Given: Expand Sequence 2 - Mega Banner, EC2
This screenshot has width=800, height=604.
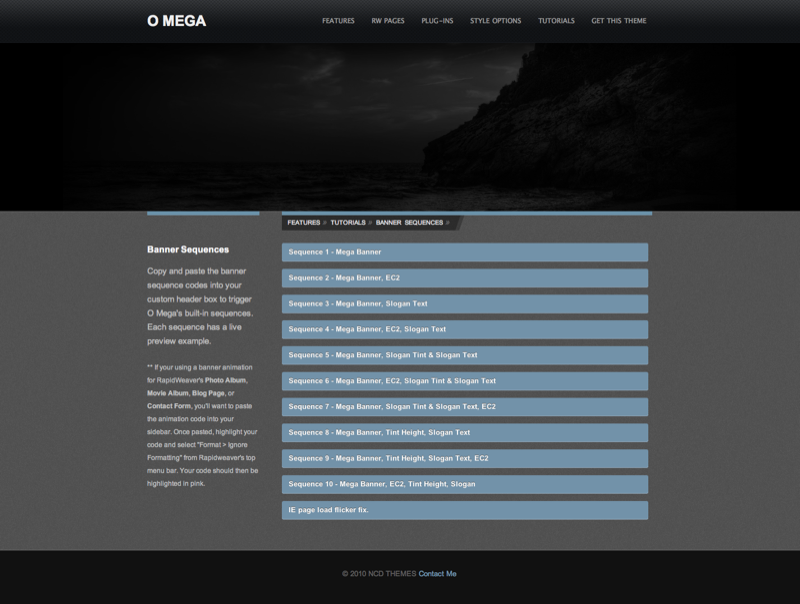Looking at the screenshot, I should (x=464, y=278).
